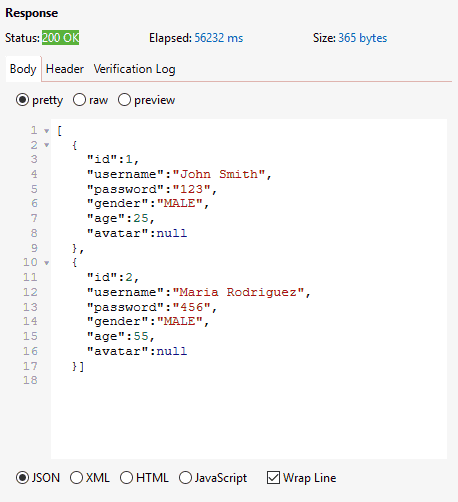Click line number 18 in gutter
The height and width of the screenshot is (502, 458).
tap(30, 380)
